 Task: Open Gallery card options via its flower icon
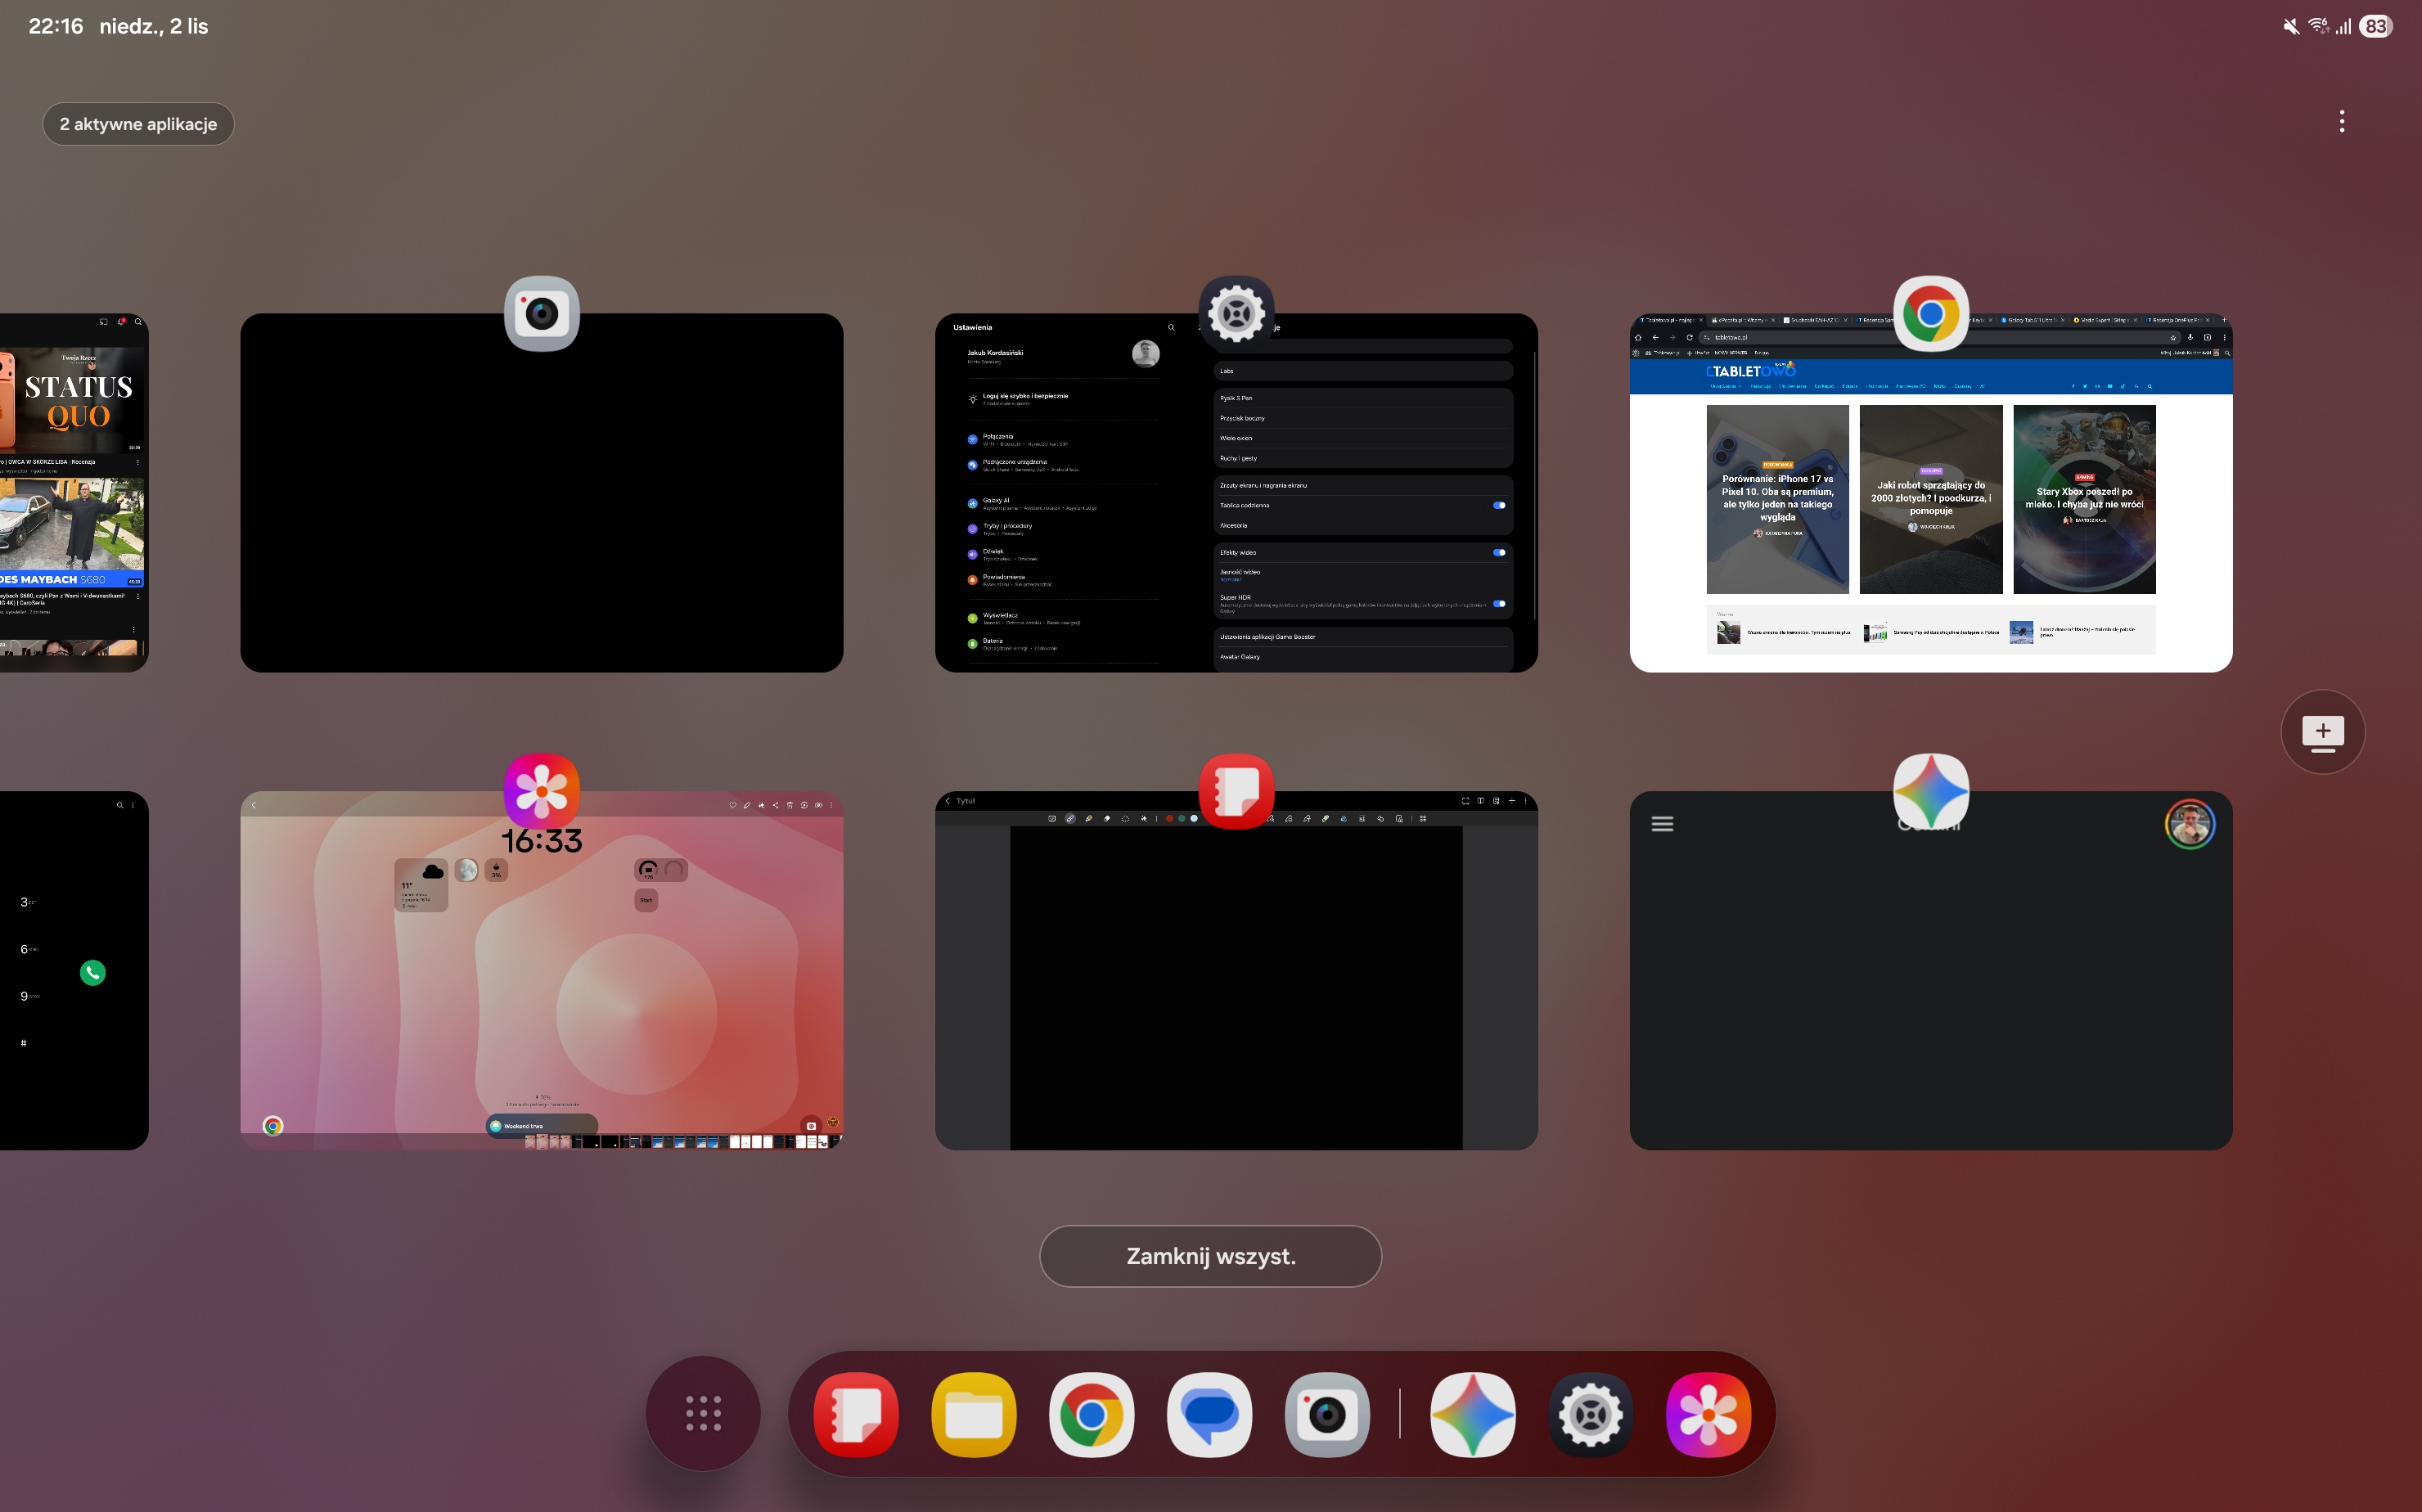click(541, 791)
